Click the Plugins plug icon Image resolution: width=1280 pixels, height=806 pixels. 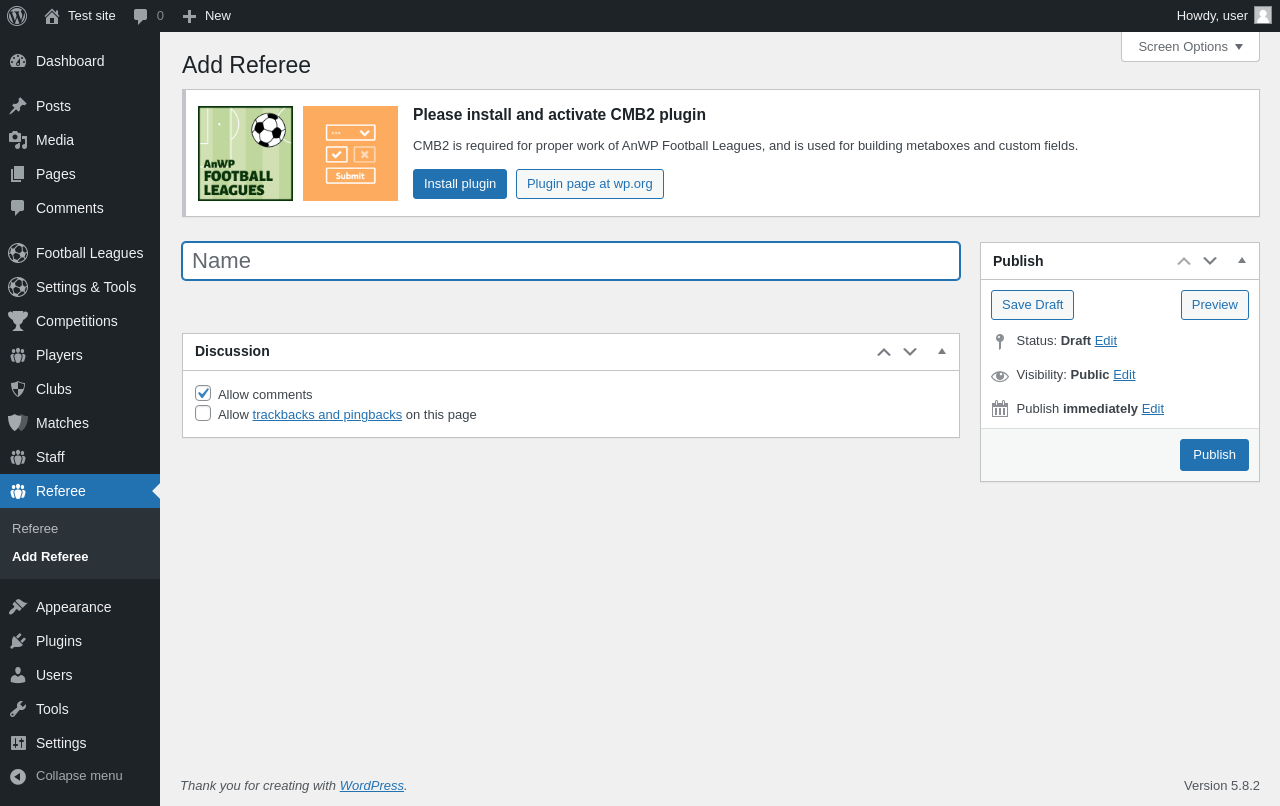[18, 641]
